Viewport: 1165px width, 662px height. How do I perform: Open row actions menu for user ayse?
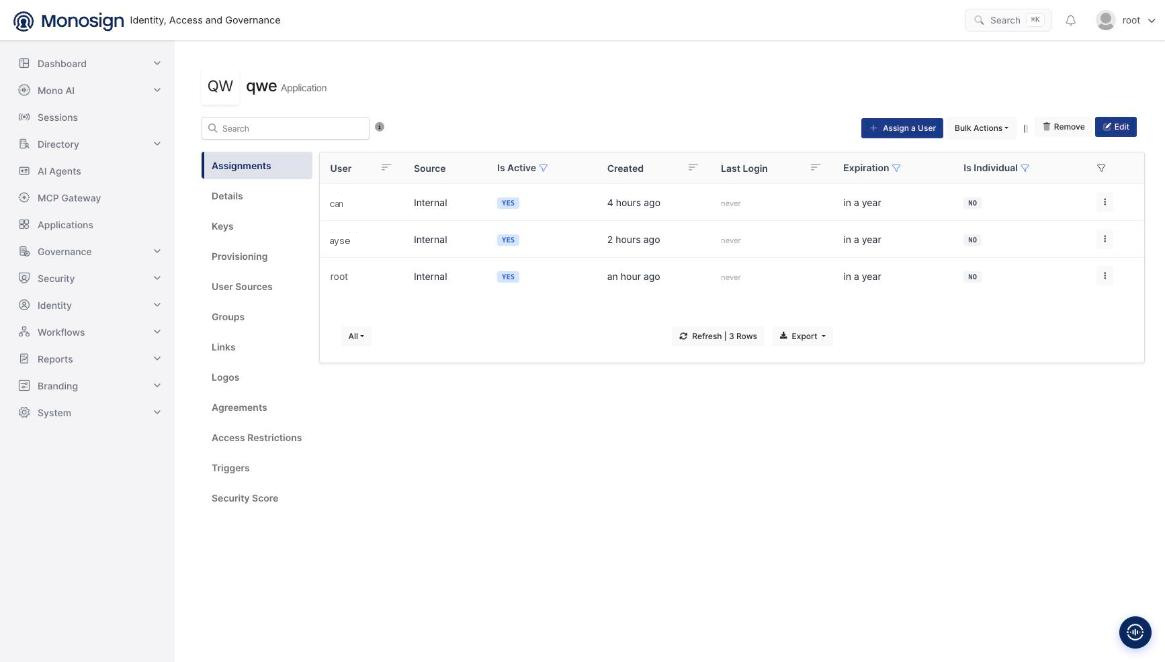[x=1105, y=239]
